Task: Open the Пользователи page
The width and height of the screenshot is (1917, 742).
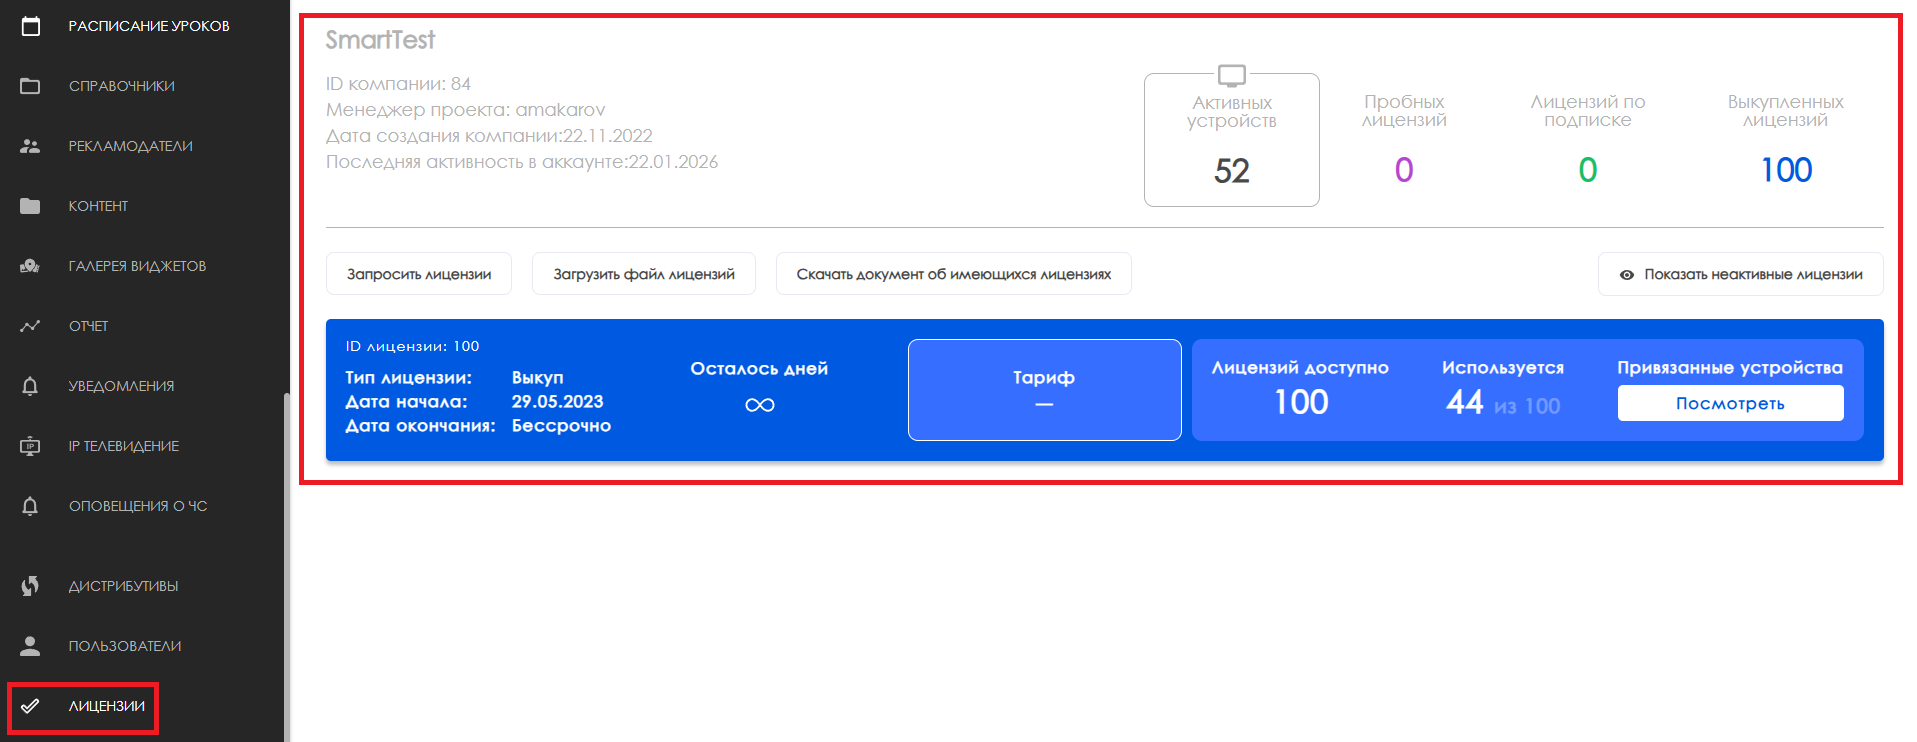Action: [x=125, y=646]
